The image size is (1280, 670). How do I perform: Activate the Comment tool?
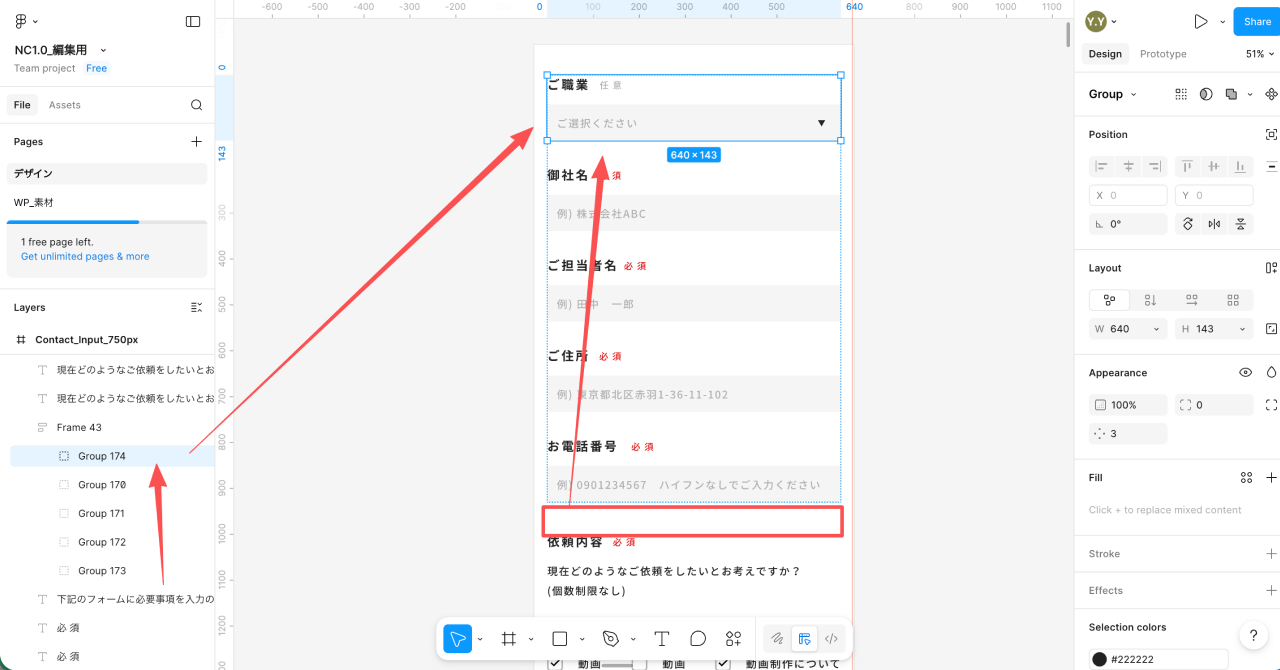tap(698, 639)
